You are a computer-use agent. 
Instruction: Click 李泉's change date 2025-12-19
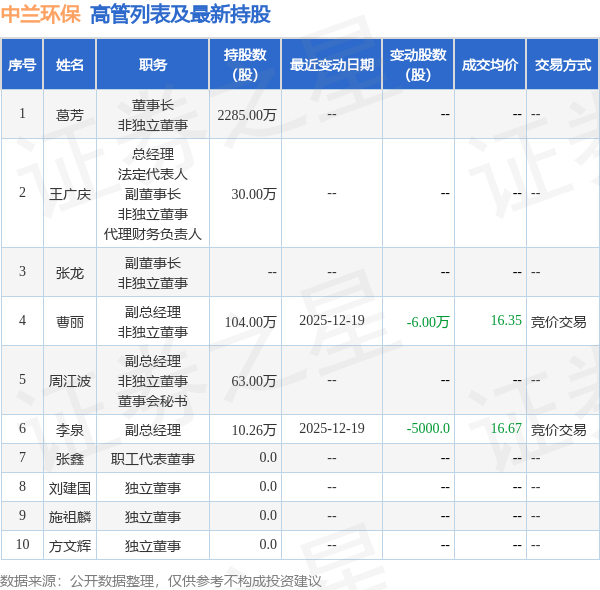pos(332,428)
